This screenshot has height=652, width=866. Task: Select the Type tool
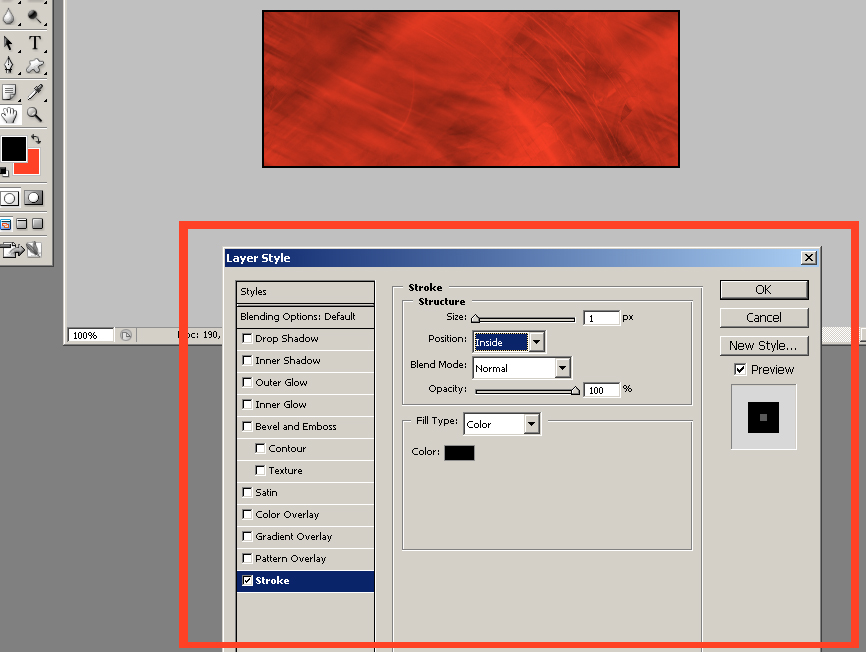point(35,43)
